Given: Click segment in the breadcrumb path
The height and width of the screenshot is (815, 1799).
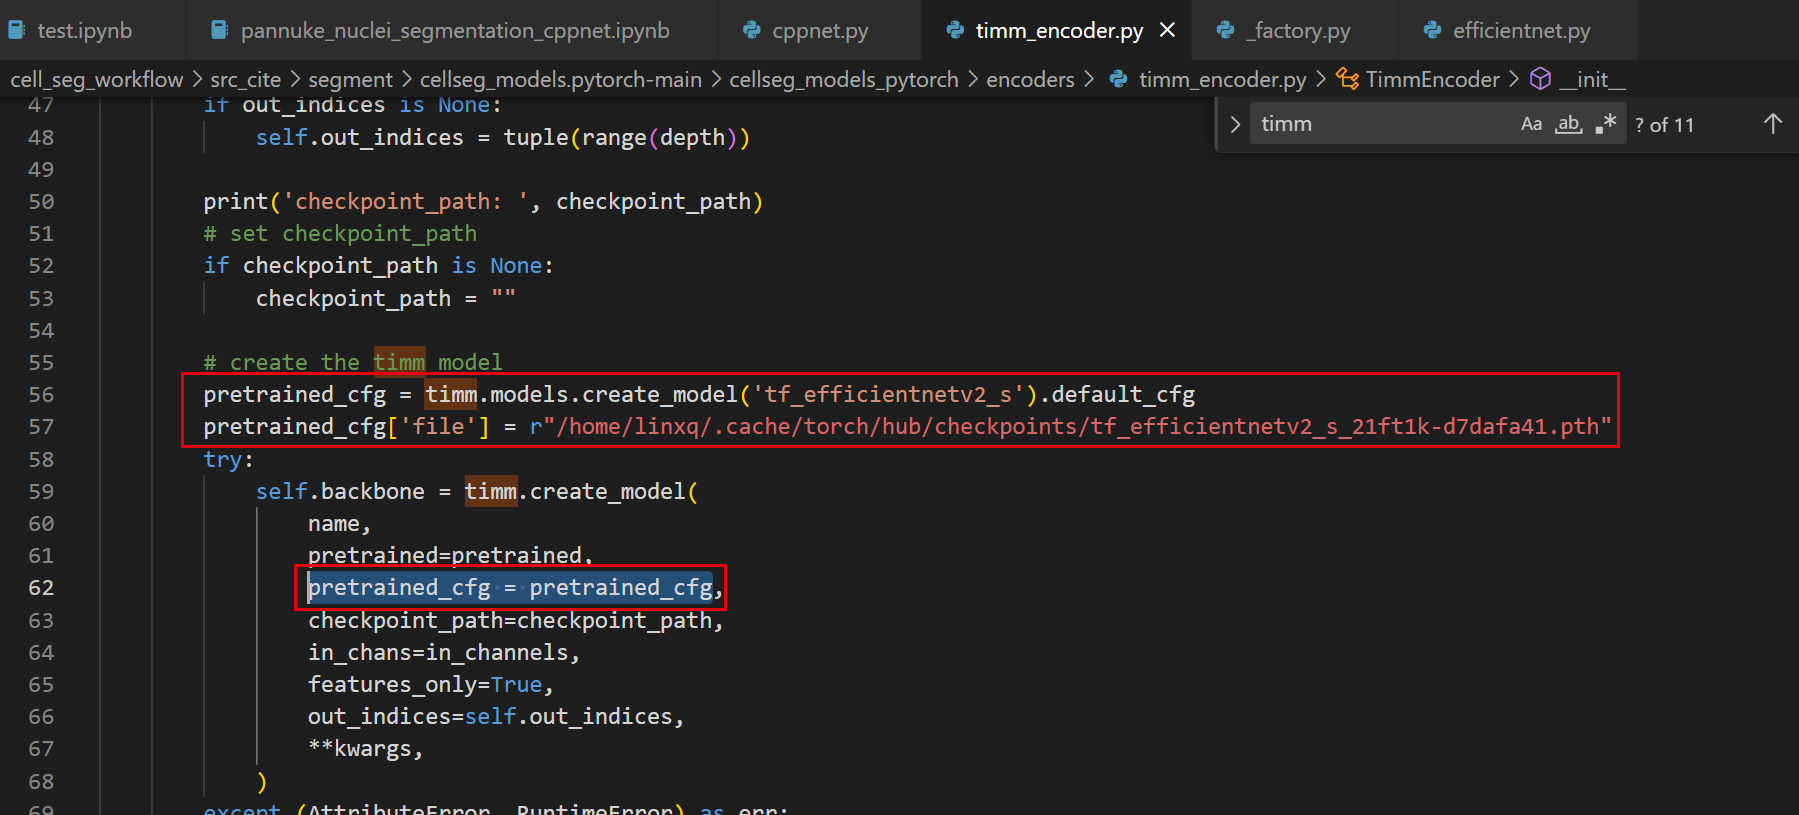Looking at the screenshot, I should [x=350, y=79].
